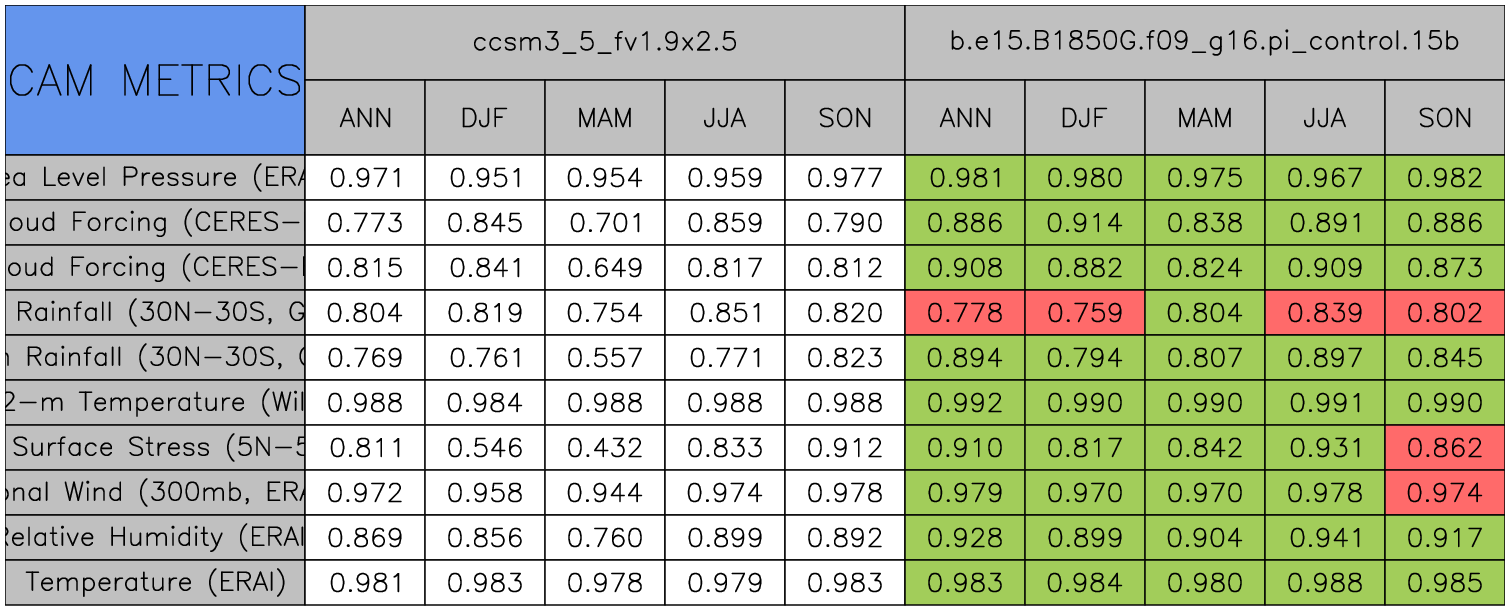Select the cell showing 0.557
1510x611 pixels.
coord(605,358)
